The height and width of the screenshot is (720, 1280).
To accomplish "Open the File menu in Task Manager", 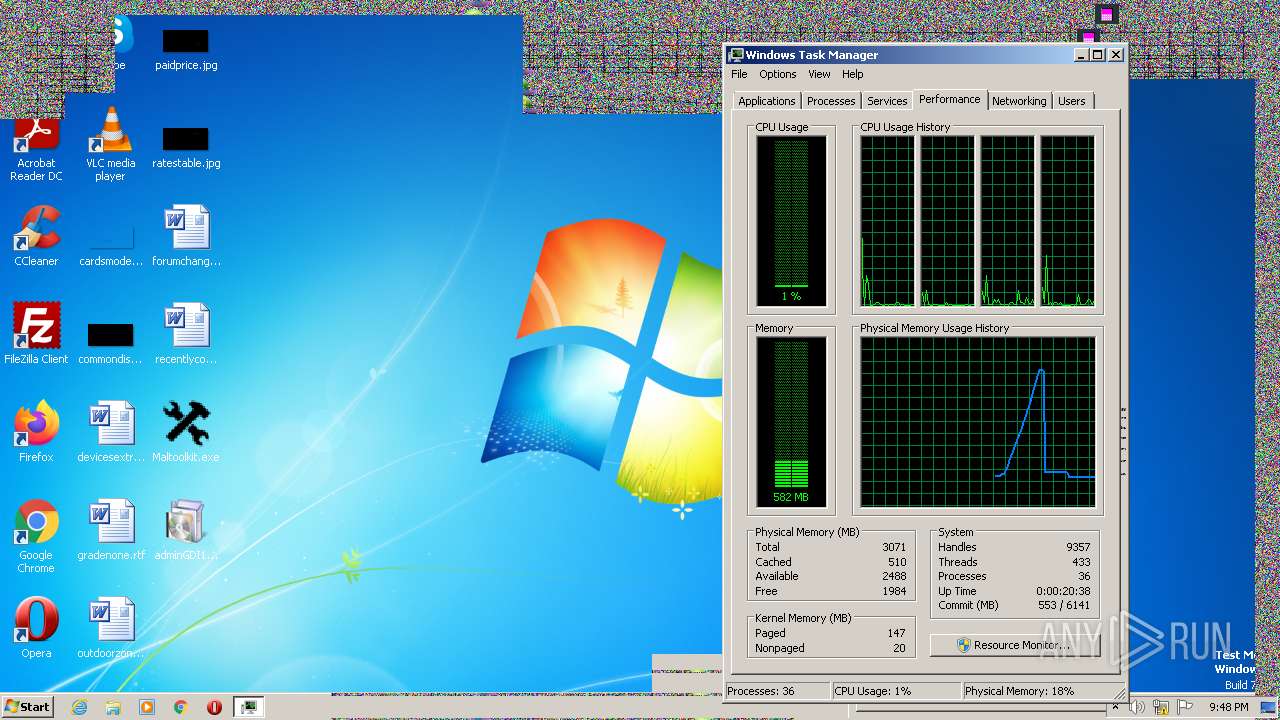I will [739, 74].
